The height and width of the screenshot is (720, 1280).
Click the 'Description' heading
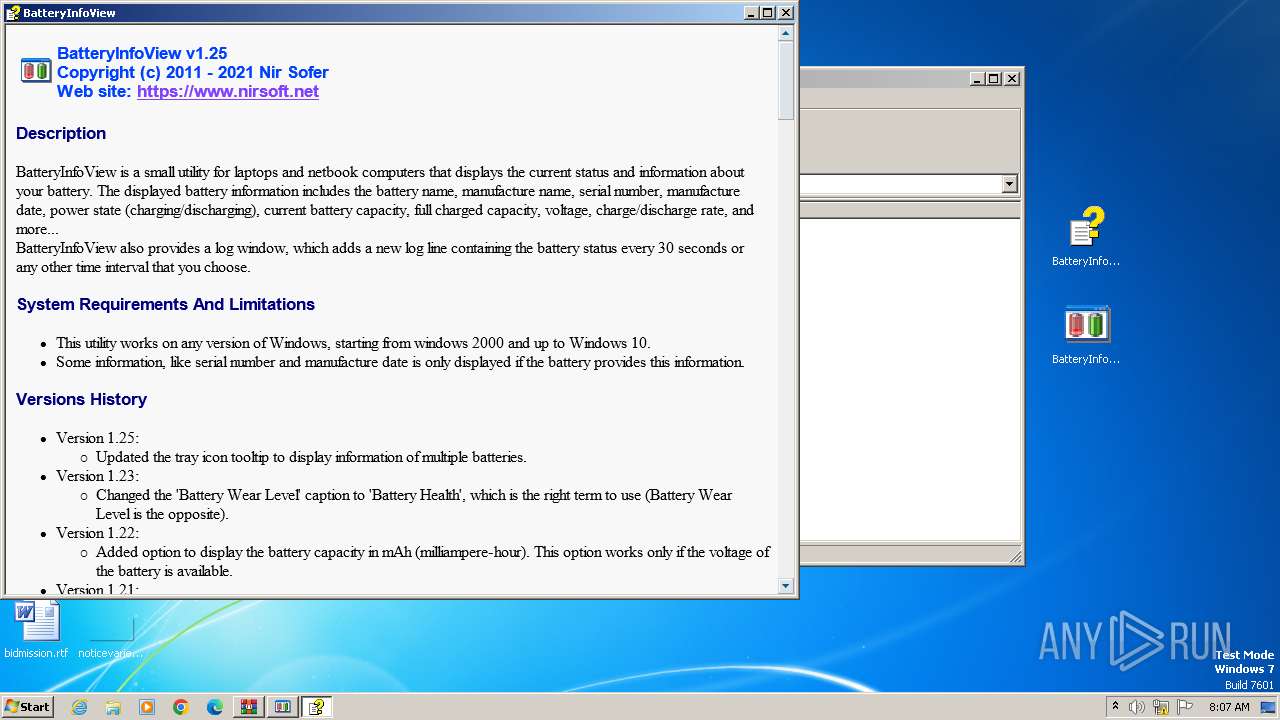tap(61, 133)
